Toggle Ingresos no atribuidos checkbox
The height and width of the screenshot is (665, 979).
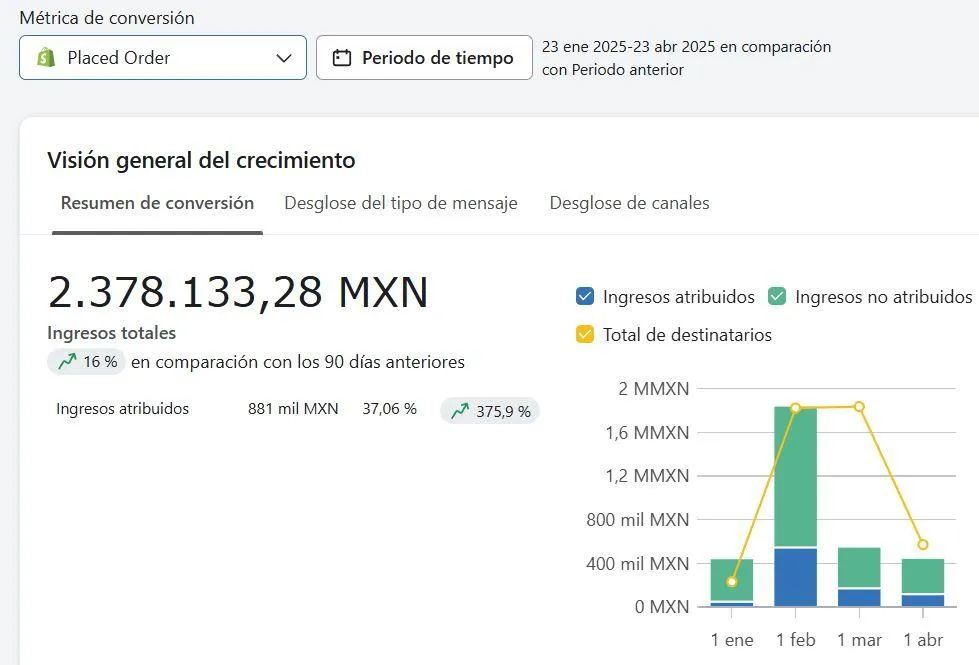(x=777, y=297)
